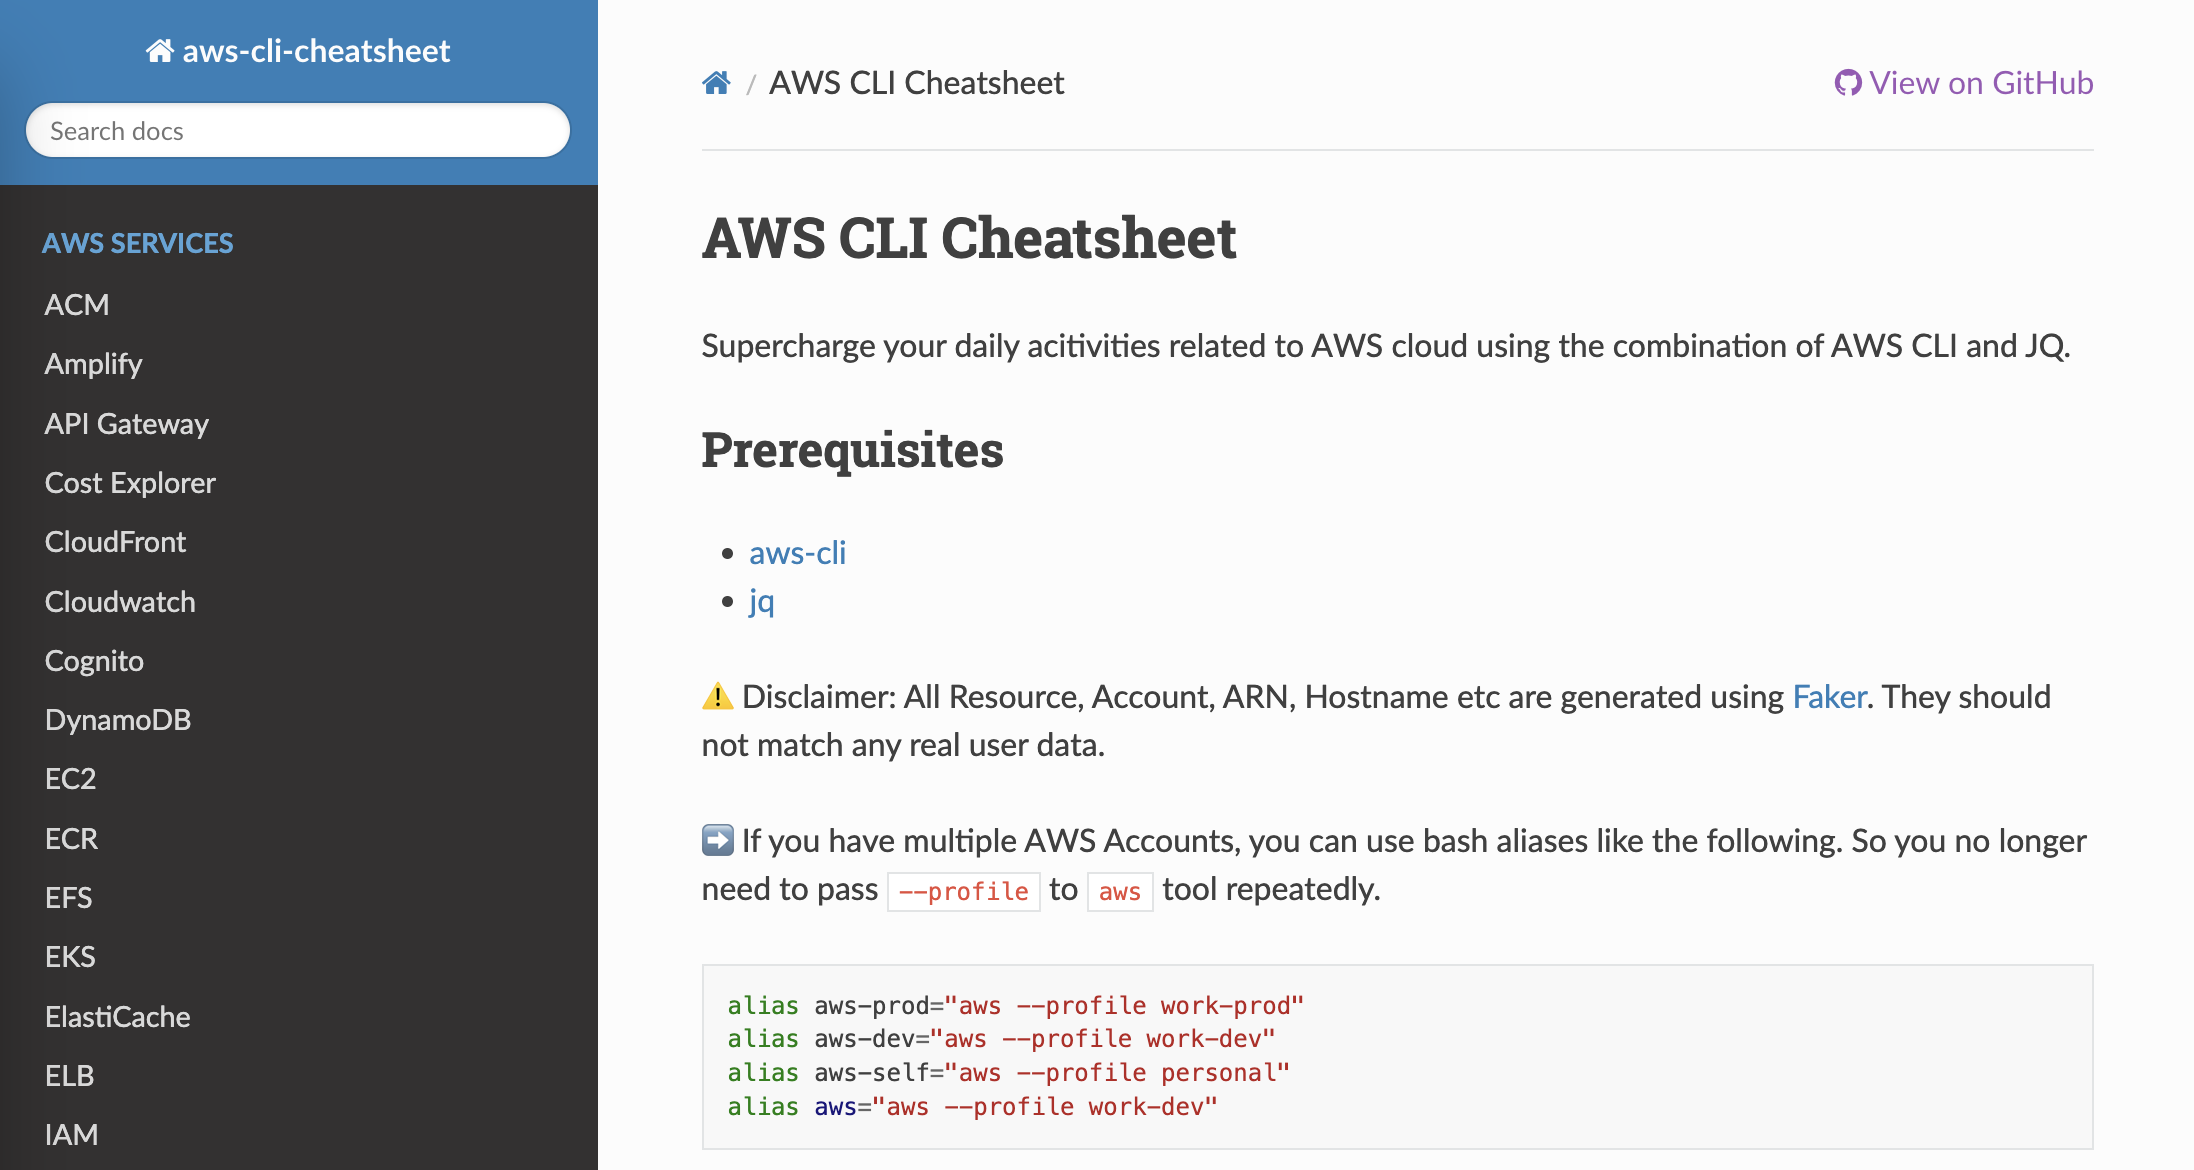The height and width of the screenshot is (1170, 2194).
Task: Click the EC2 sidebar navigation item
Action: 70,778
